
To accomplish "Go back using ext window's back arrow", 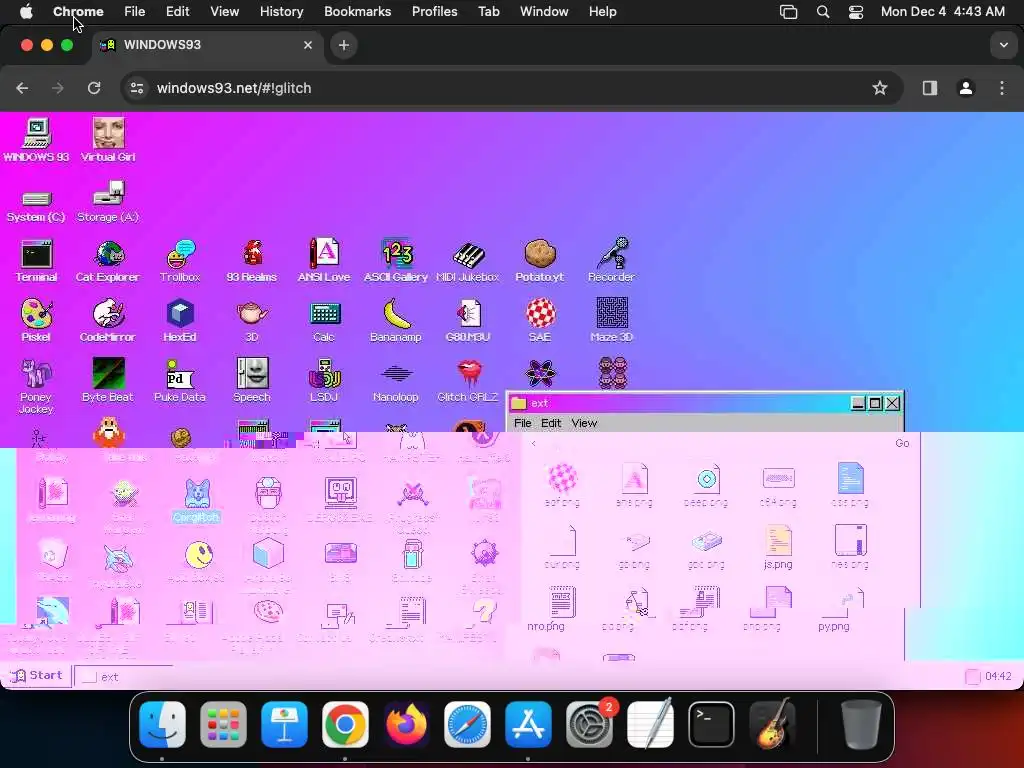I will click(x=534, y=444).
